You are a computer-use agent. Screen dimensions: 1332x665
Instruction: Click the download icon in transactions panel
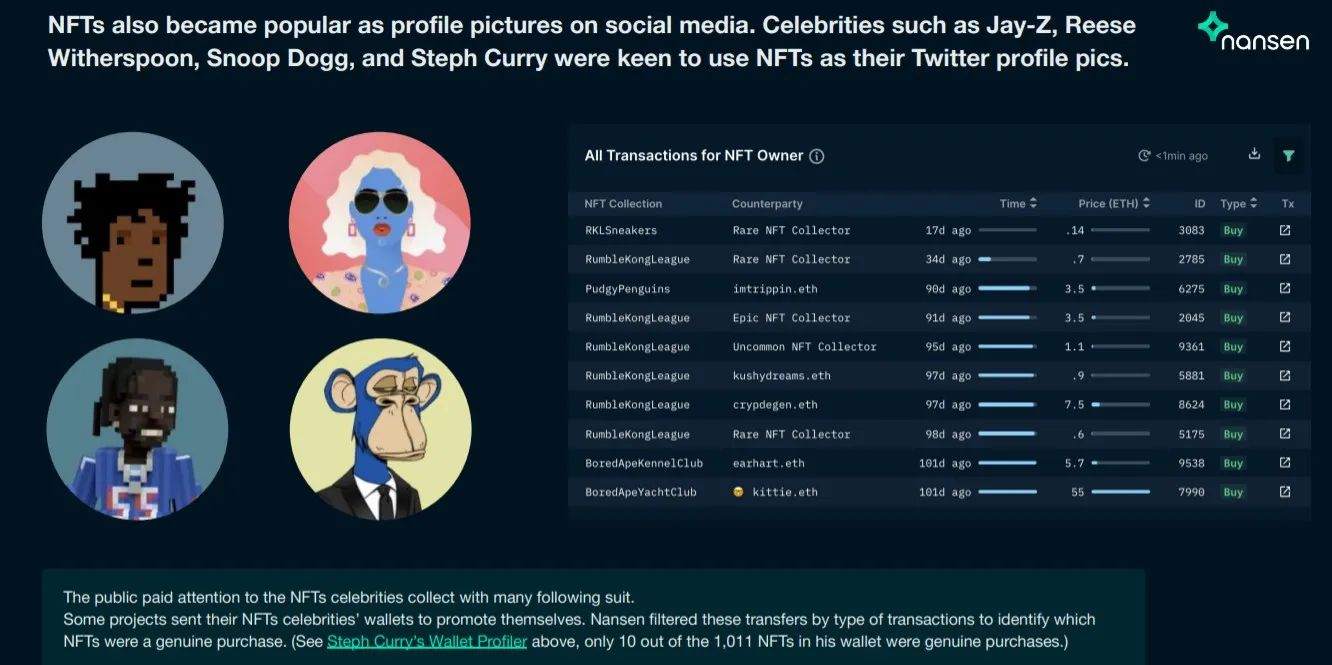[1254, 154]
